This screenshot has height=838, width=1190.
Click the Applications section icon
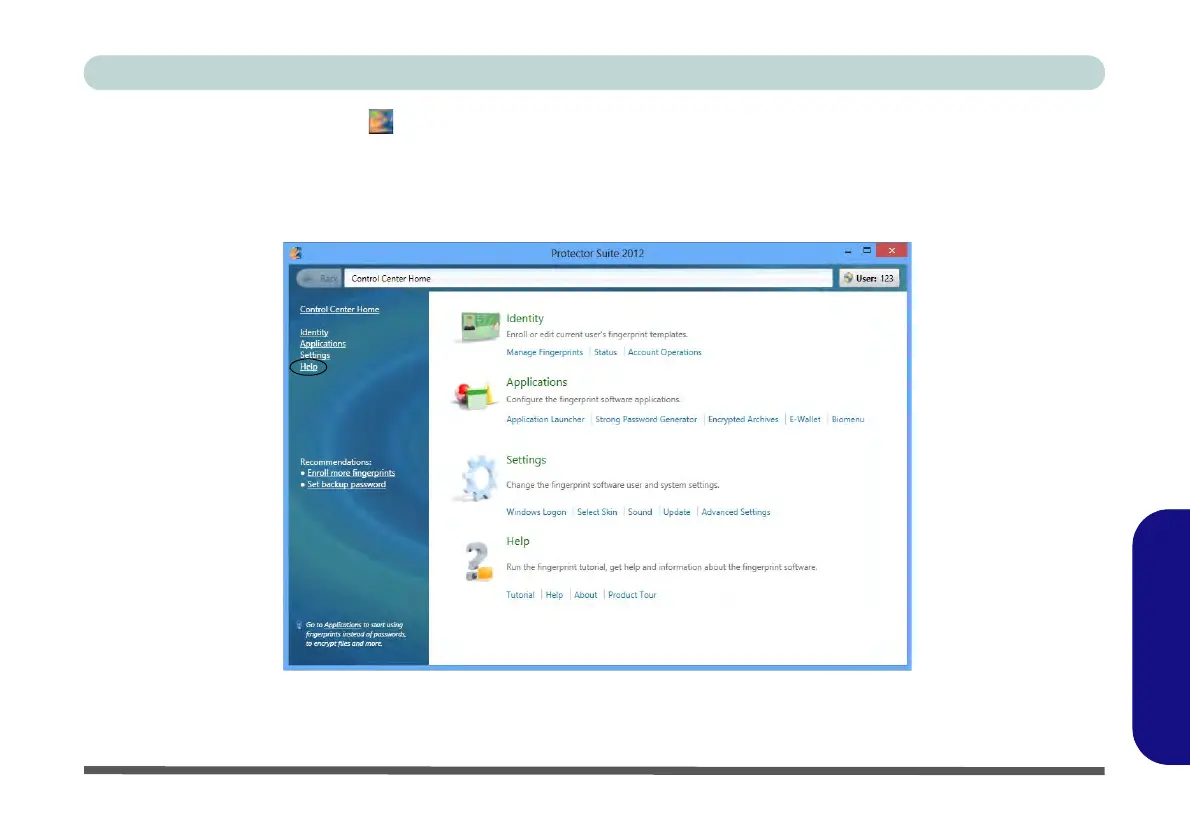click(475, 395)
